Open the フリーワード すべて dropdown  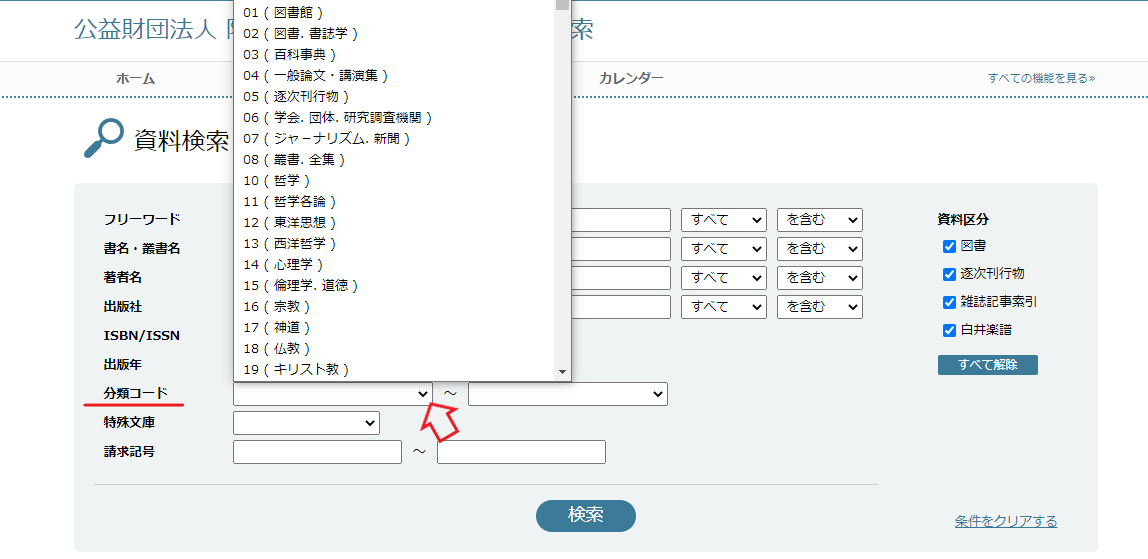(723, 220)
